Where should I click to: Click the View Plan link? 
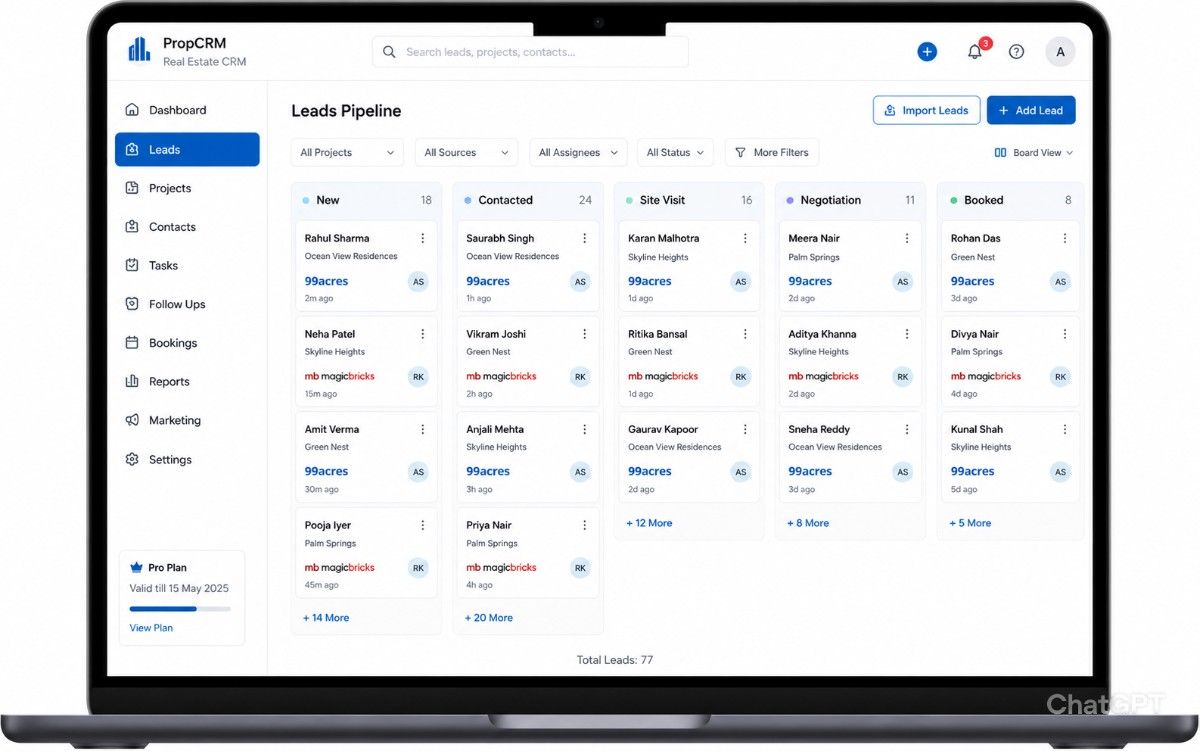coord(151,628)
